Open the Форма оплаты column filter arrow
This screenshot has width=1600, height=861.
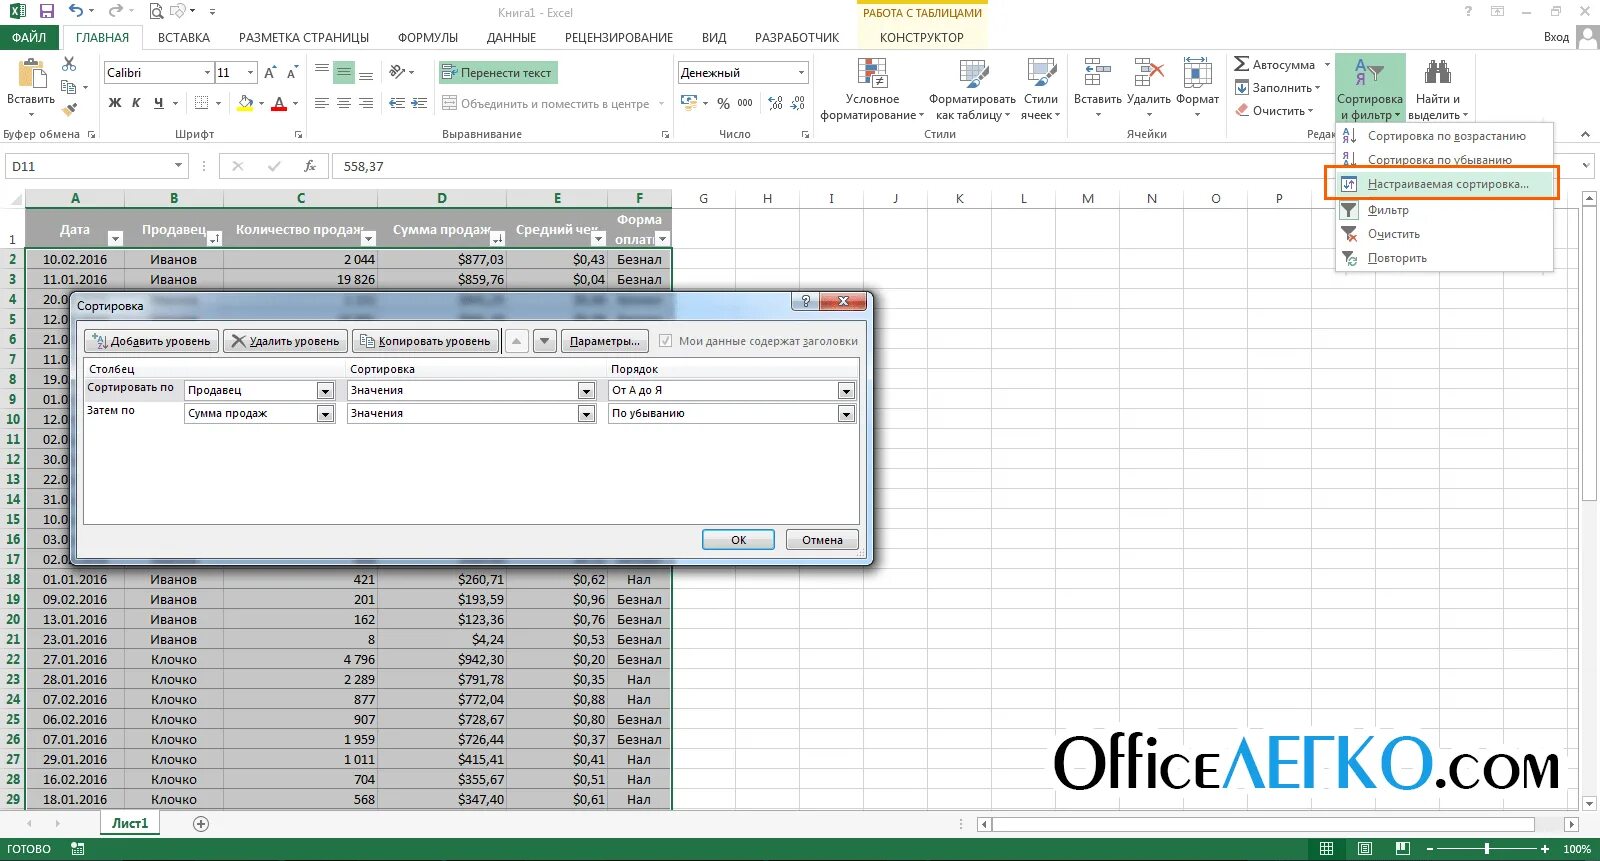[x=662, y=238]
